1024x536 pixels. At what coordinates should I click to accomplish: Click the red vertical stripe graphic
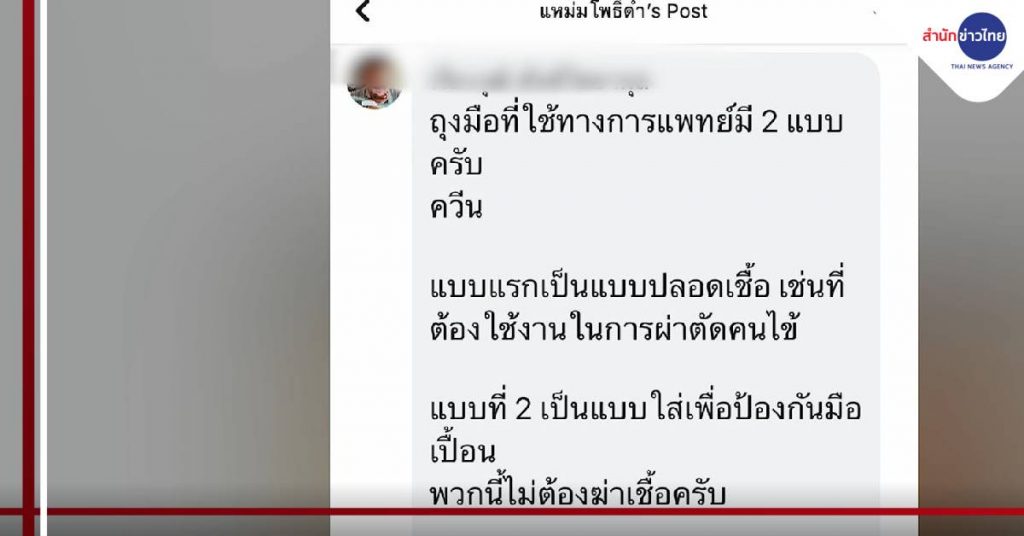(28, 268)
